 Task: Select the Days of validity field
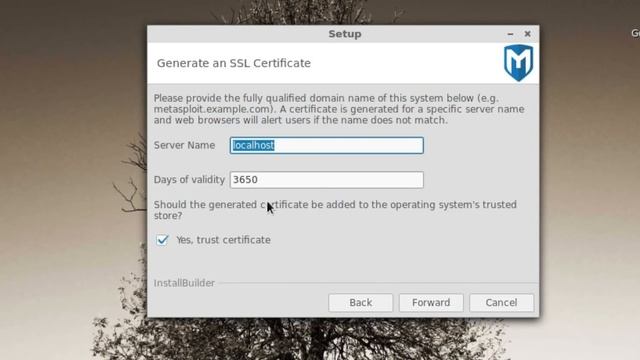[327, 180]
